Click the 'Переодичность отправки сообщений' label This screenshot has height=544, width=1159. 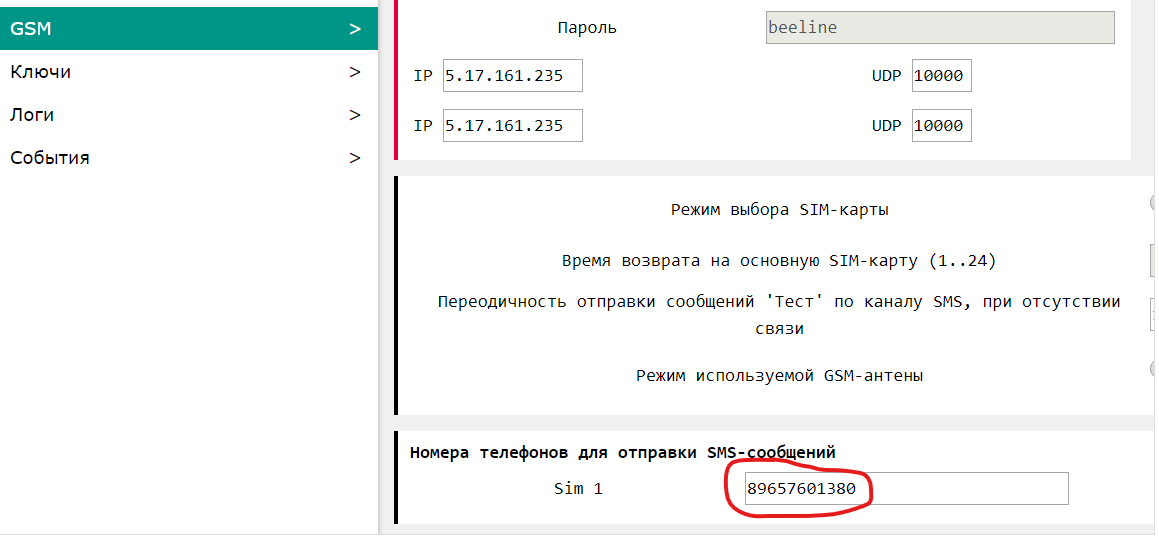coord(779,315)
